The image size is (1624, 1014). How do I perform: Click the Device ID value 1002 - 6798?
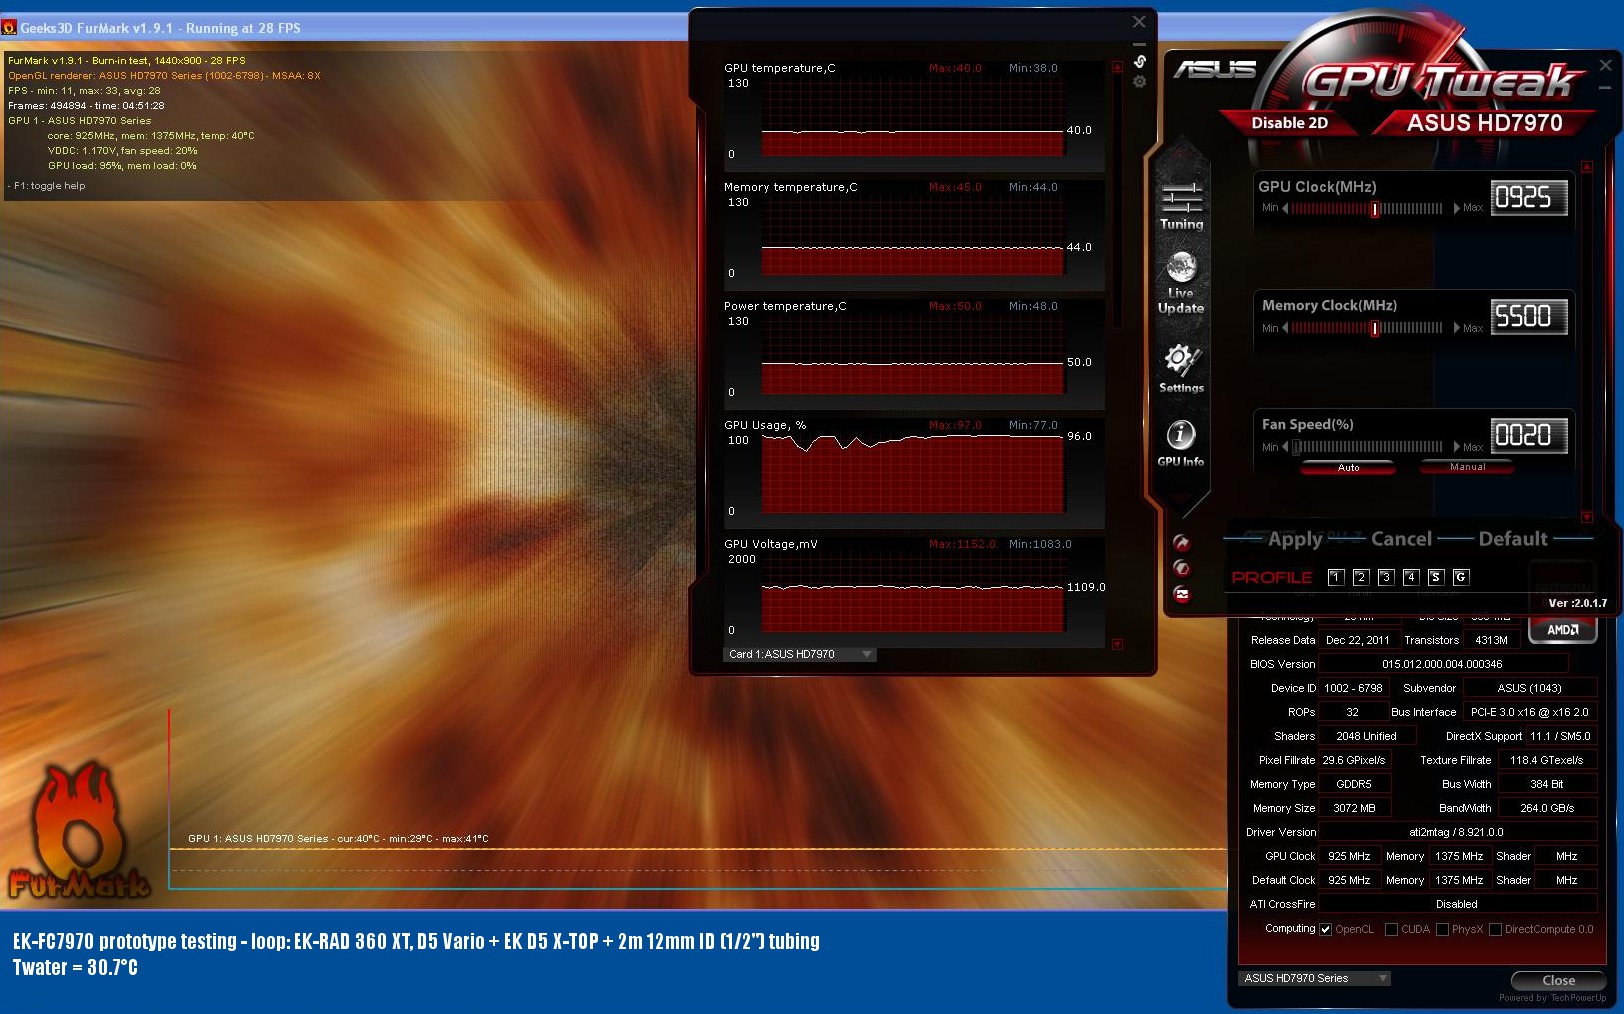(1353, 688)
